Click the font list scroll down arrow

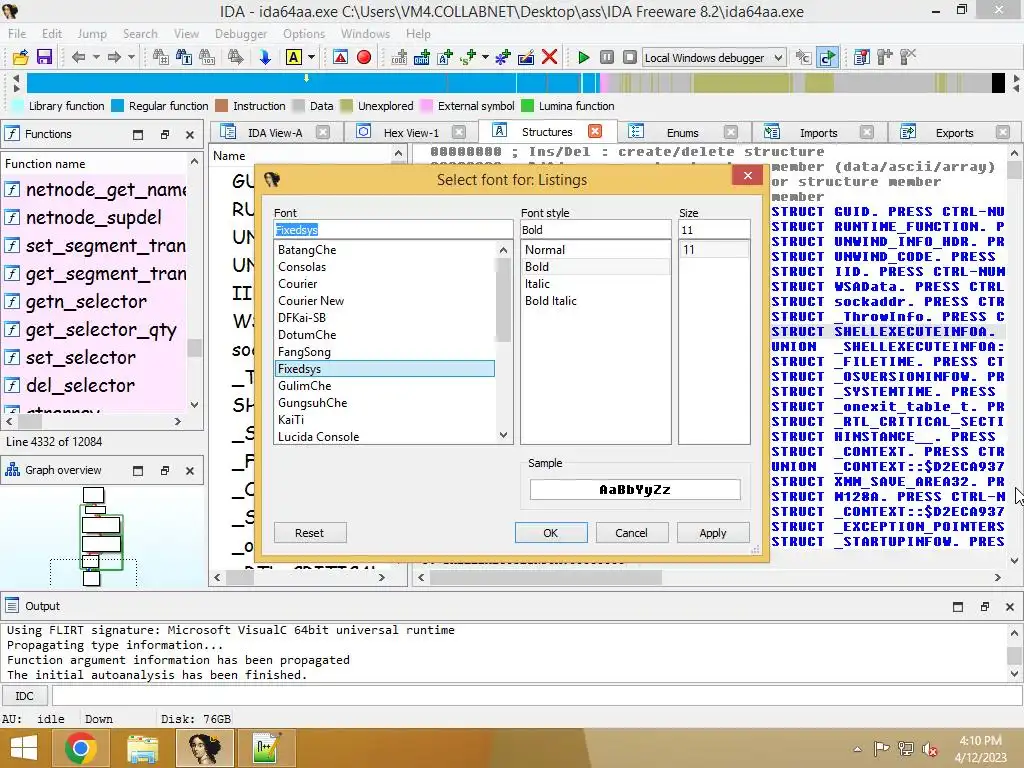pos(503,435)
